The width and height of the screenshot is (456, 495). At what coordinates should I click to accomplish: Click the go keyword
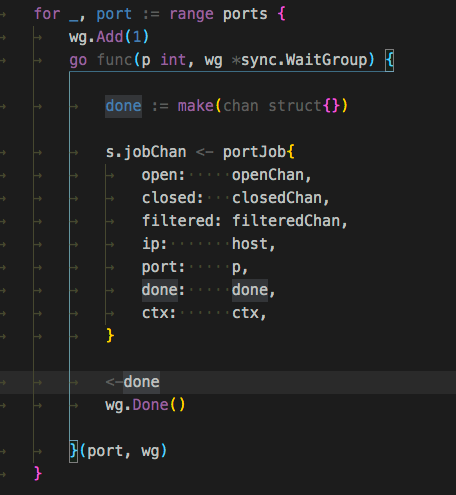(78, 60)
